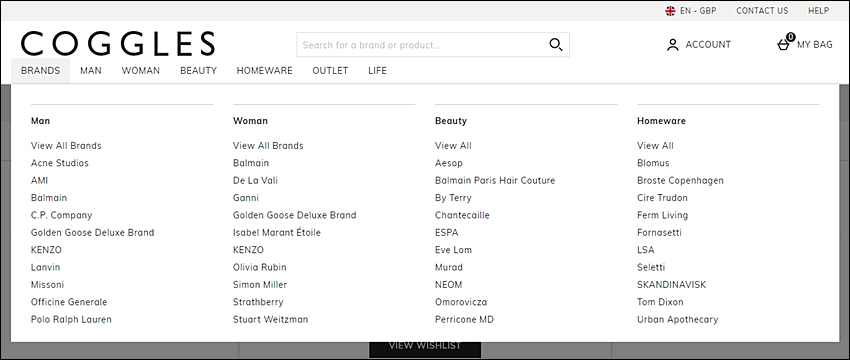Image resolution: width=850 pixels, height=360 pixels.
Task: Choose Acne Studios brand
Action: (x=60, y=163)
